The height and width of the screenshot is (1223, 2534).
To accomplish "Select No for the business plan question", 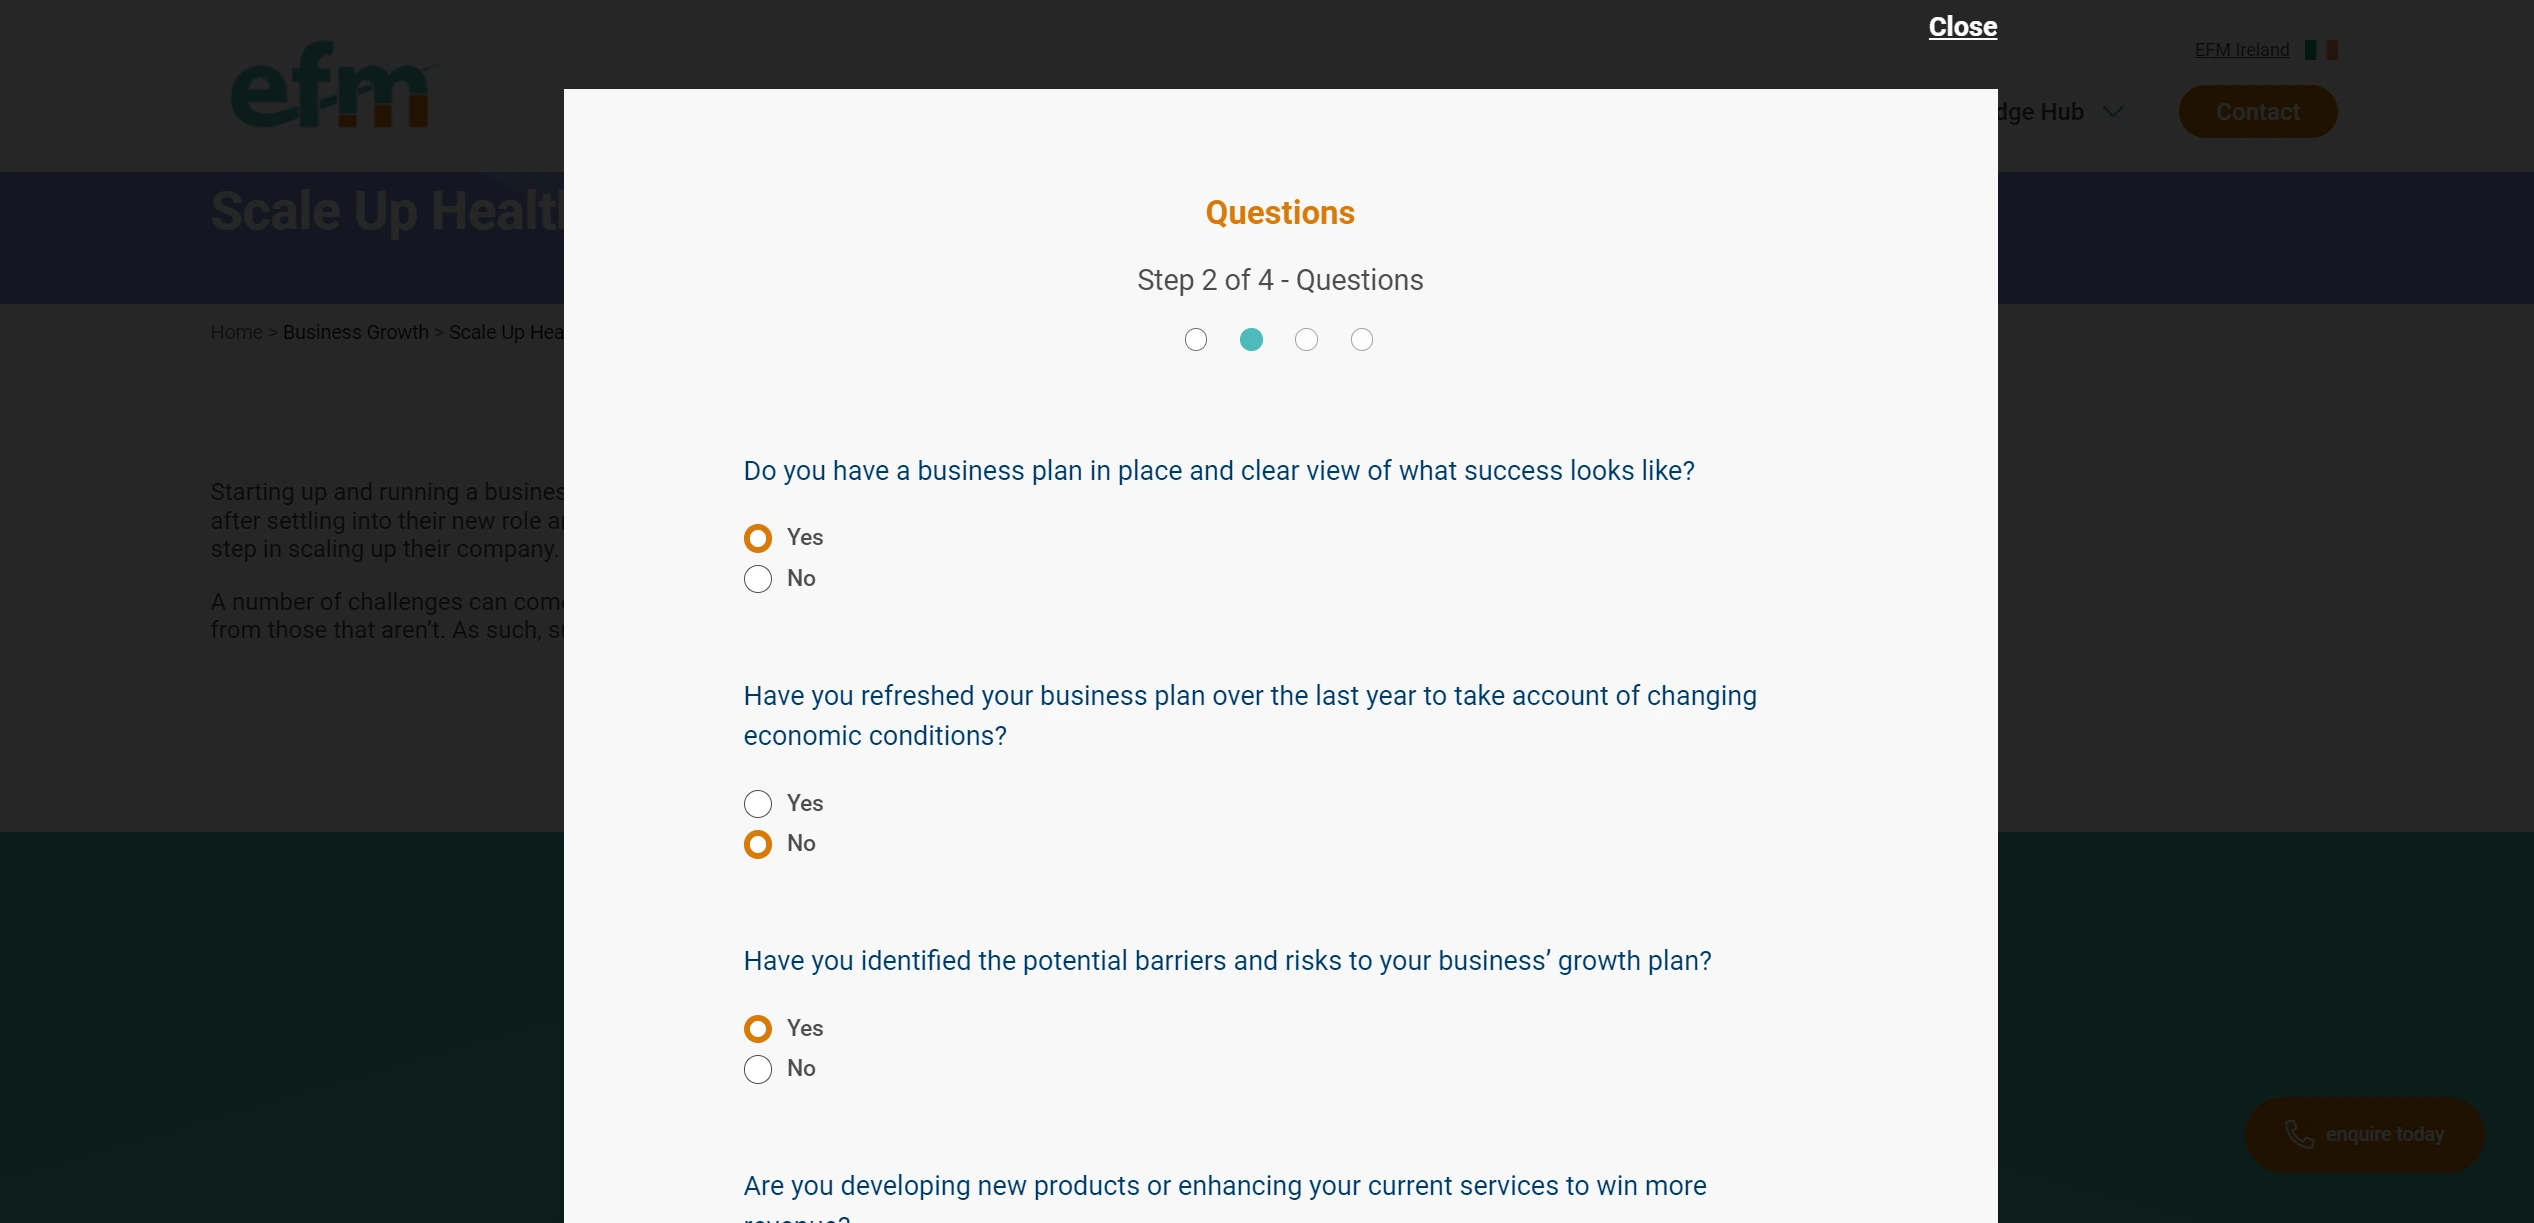I will [x=757, y=579].
